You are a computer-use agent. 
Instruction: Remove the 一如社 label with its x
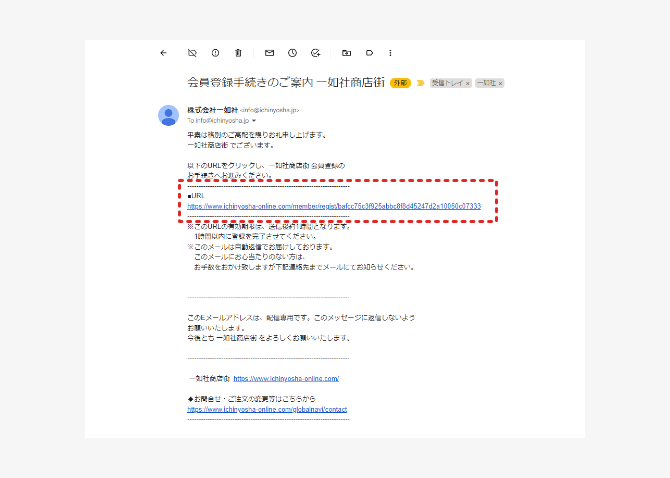pyautogui.click(x=500, y=83)
